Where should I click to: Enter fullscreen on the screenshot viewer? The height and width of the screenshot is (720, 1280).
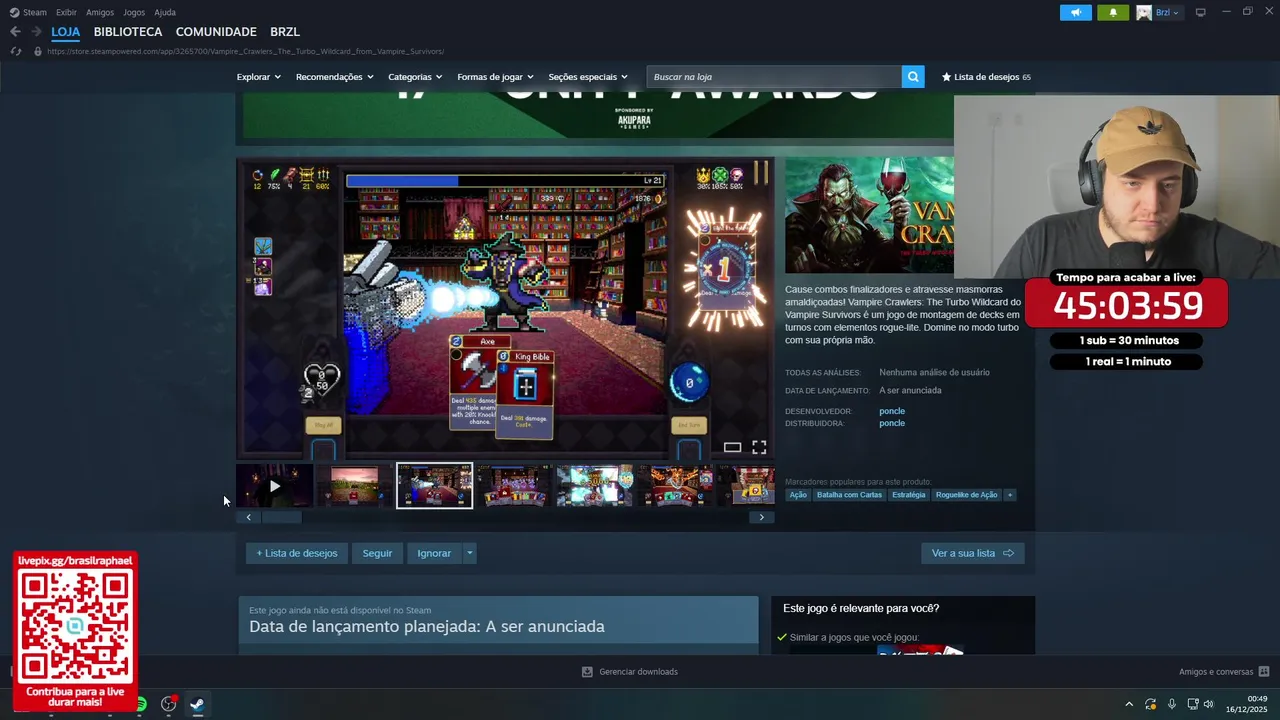pos(759,447)
